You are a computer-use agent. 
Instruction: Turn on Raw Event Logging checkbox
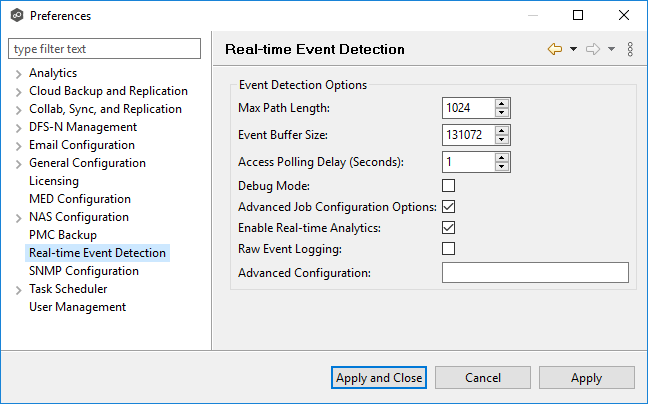pos(449,249)
